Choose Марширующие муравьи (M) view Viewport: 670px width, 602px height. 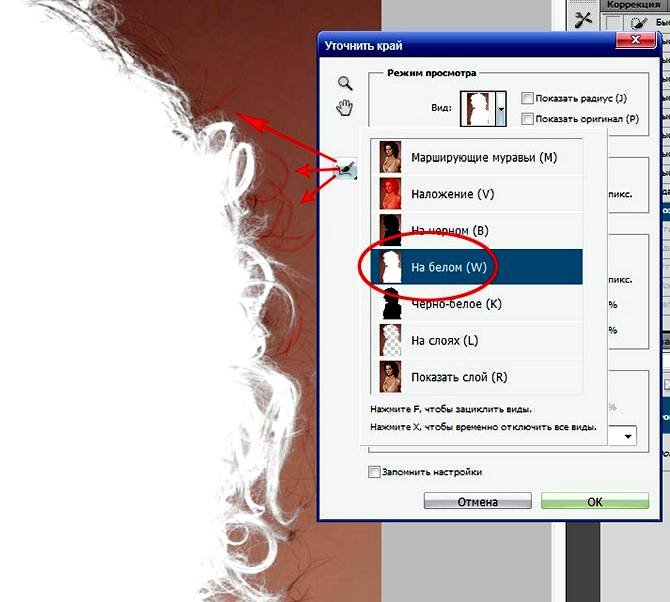[x=476, y=158]
